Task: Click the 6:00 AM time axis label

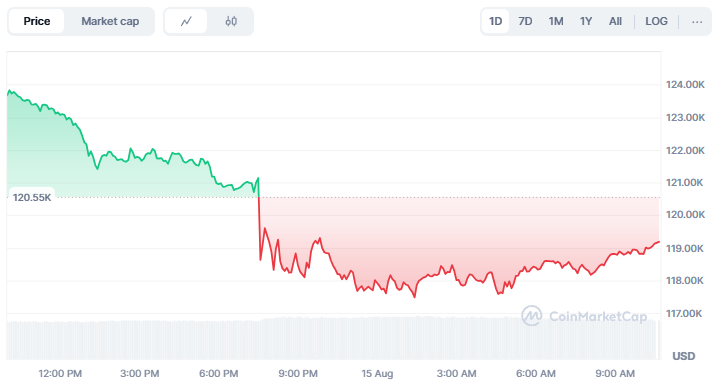Action: coord(536,374)
